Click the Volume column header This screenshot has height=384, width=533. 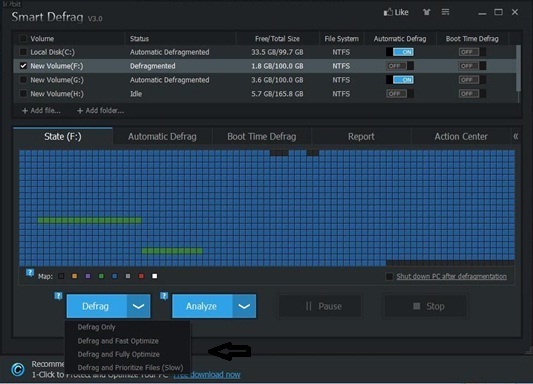[42, 39]
